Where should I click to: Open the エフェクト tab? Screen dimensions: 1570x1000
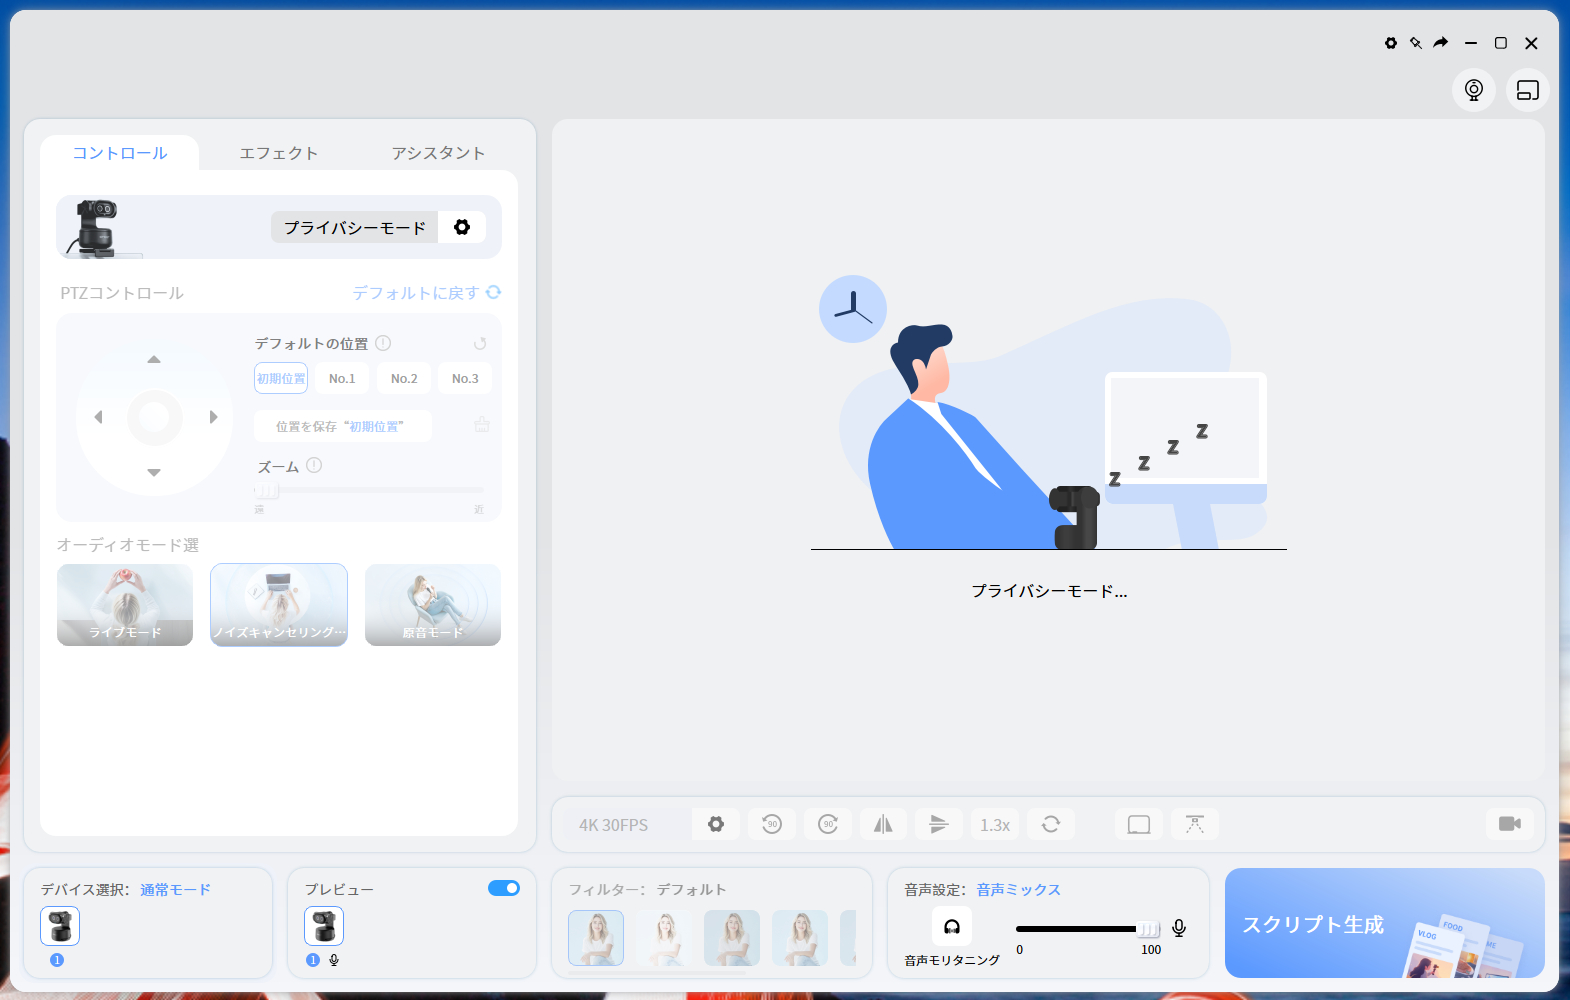[x=279, y=153]
